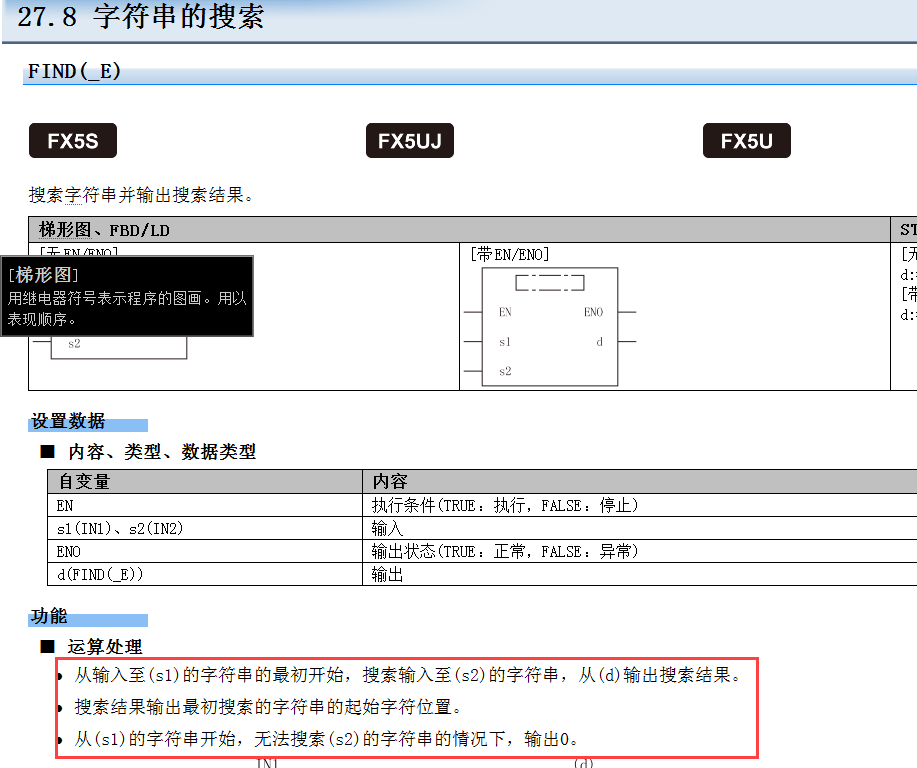Click the square bullet before 运算处理
The width and height of the screenshot is (917, 768).
tap(47, 647)
